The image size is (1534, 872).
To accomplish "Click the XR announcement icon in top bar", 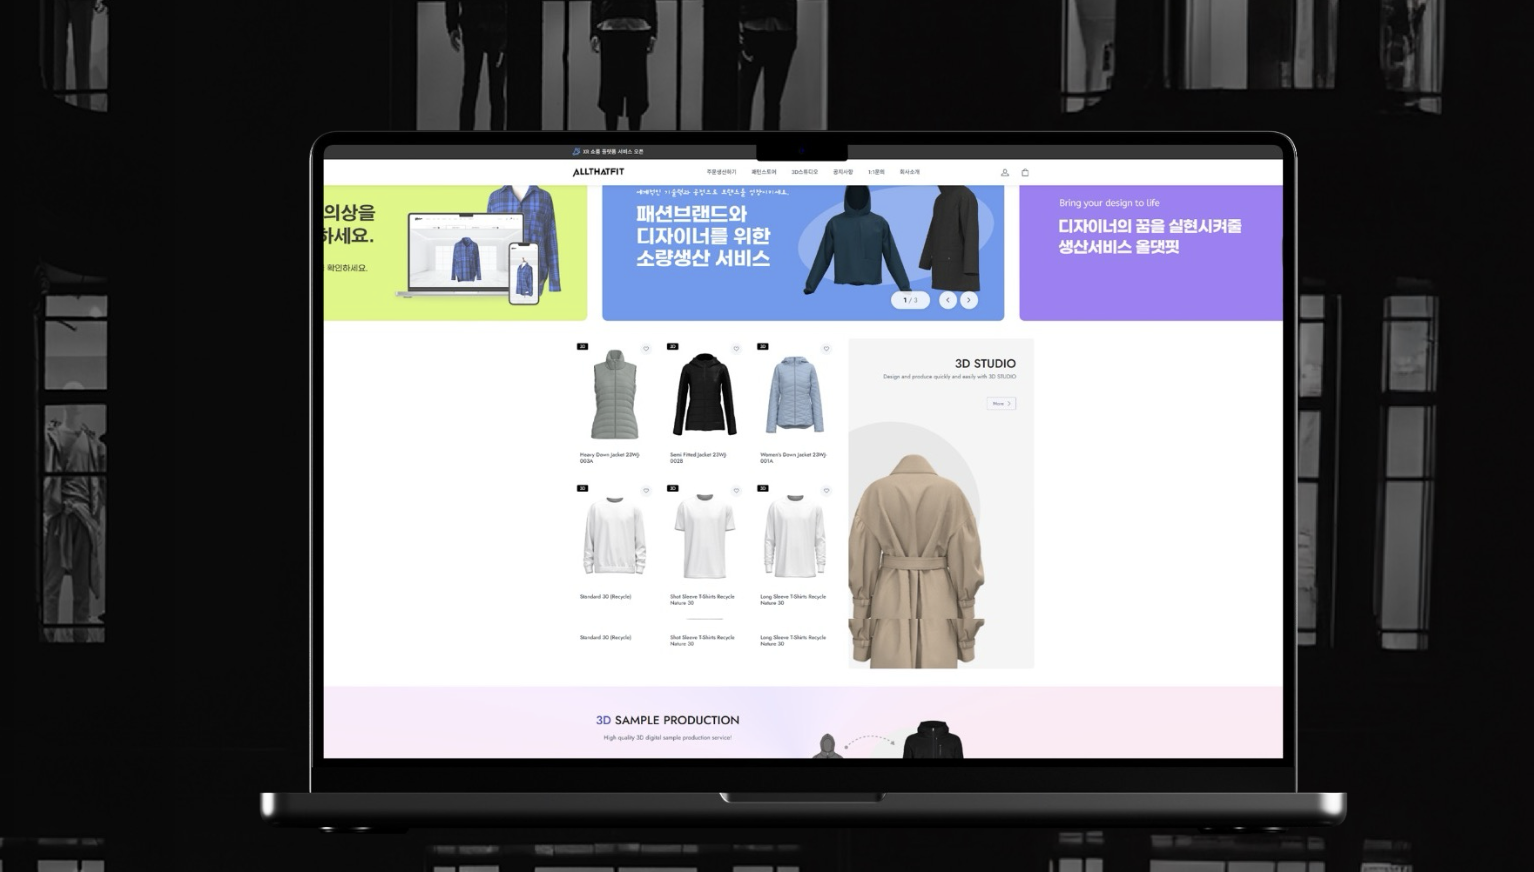I will [576, 152].
